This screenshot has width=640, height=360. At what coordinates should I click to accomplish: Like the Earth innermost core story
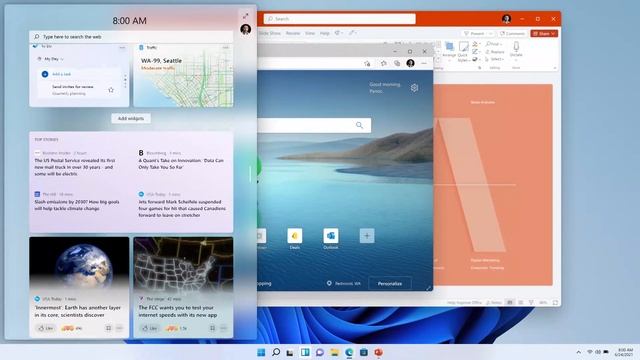pos(46,328)
